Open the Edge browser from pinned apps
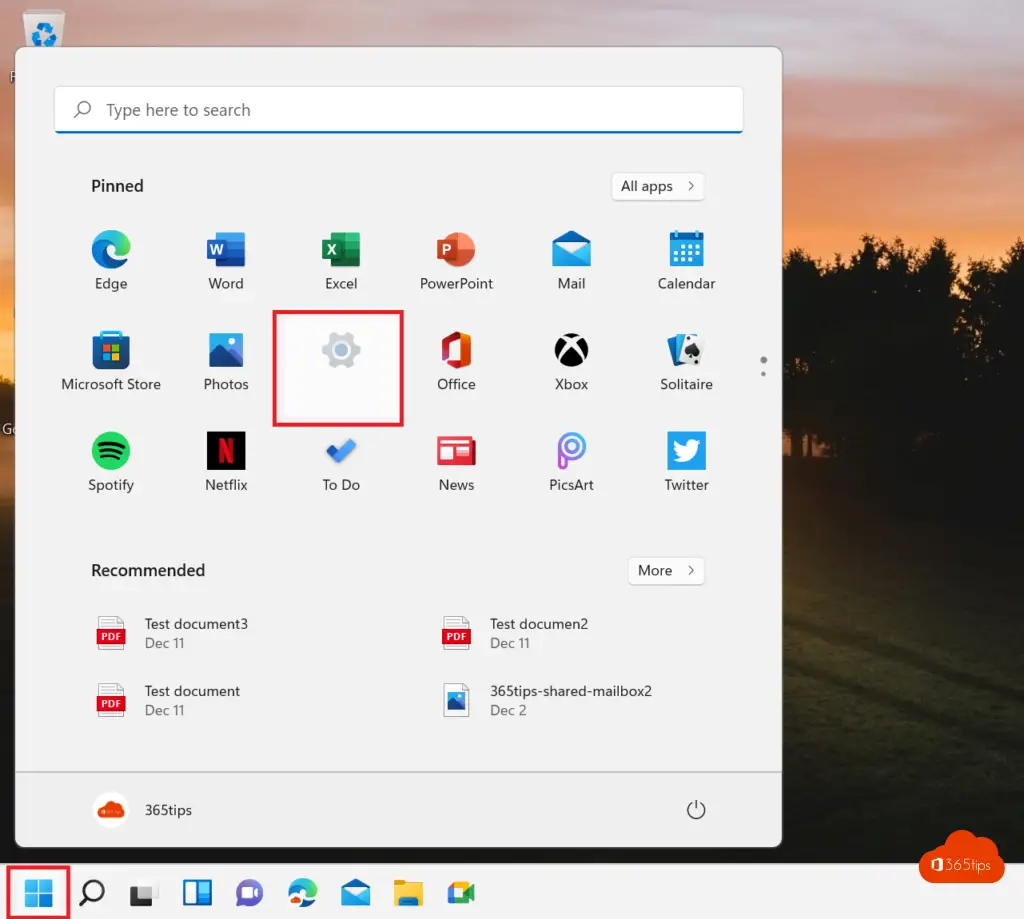The image size is (1024, 919). [111, 259]
